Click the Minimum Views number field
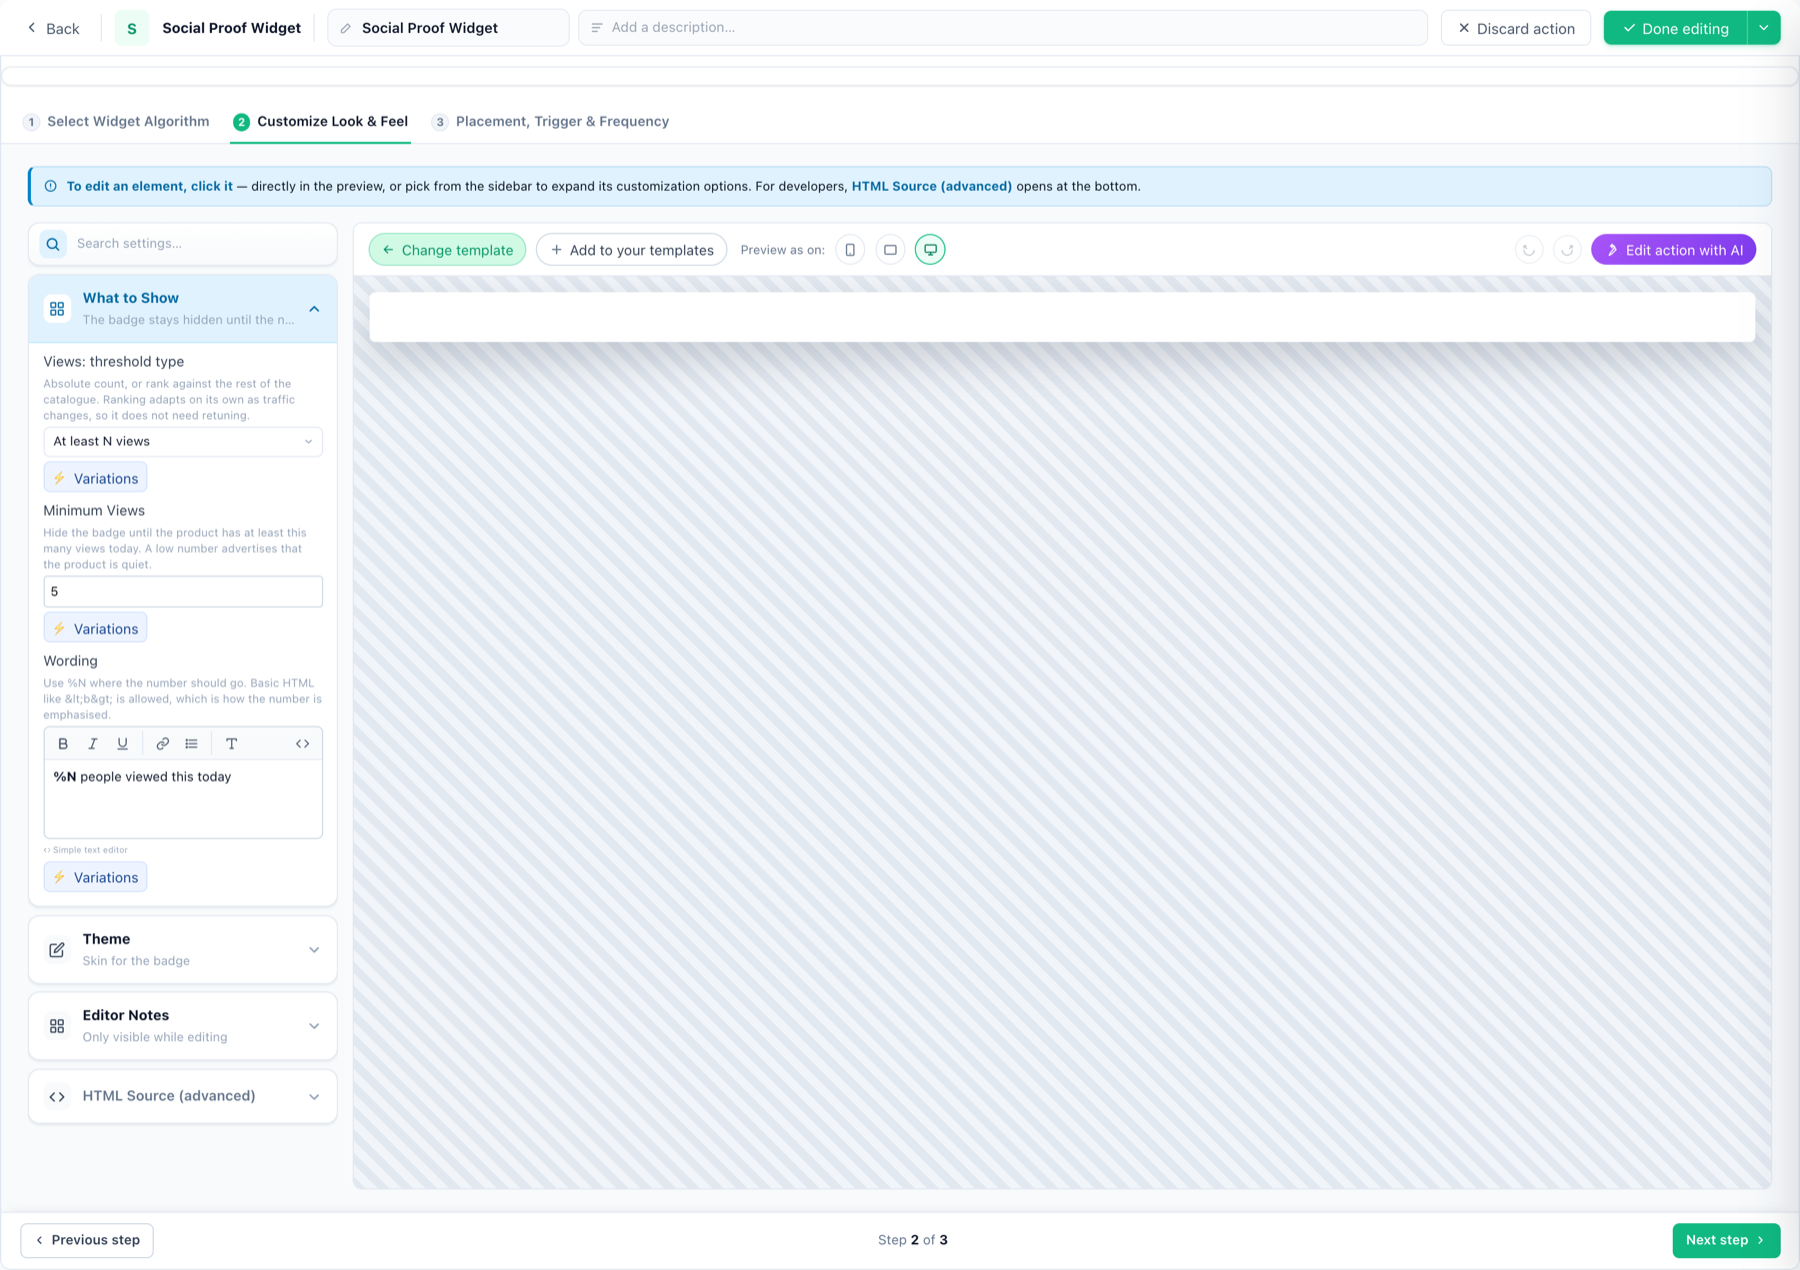This screenshot has width=1800, height=1270. pos(183,591)
